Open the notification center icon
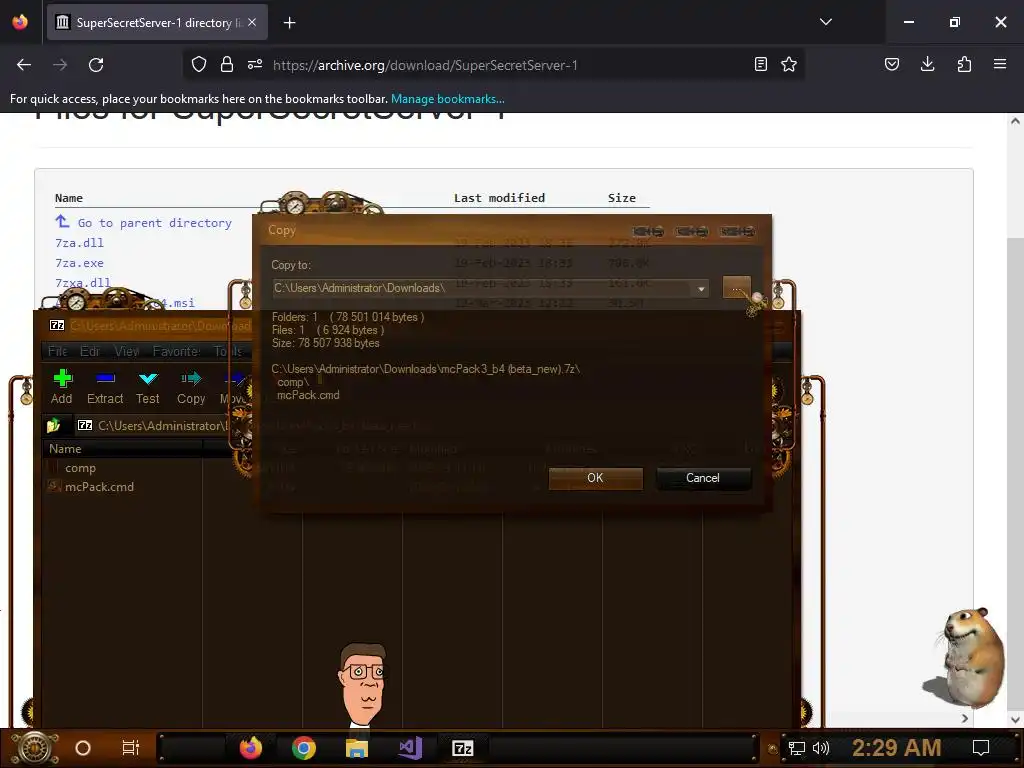The height and width of the screenshot is (768, 1024). (981, 748)
